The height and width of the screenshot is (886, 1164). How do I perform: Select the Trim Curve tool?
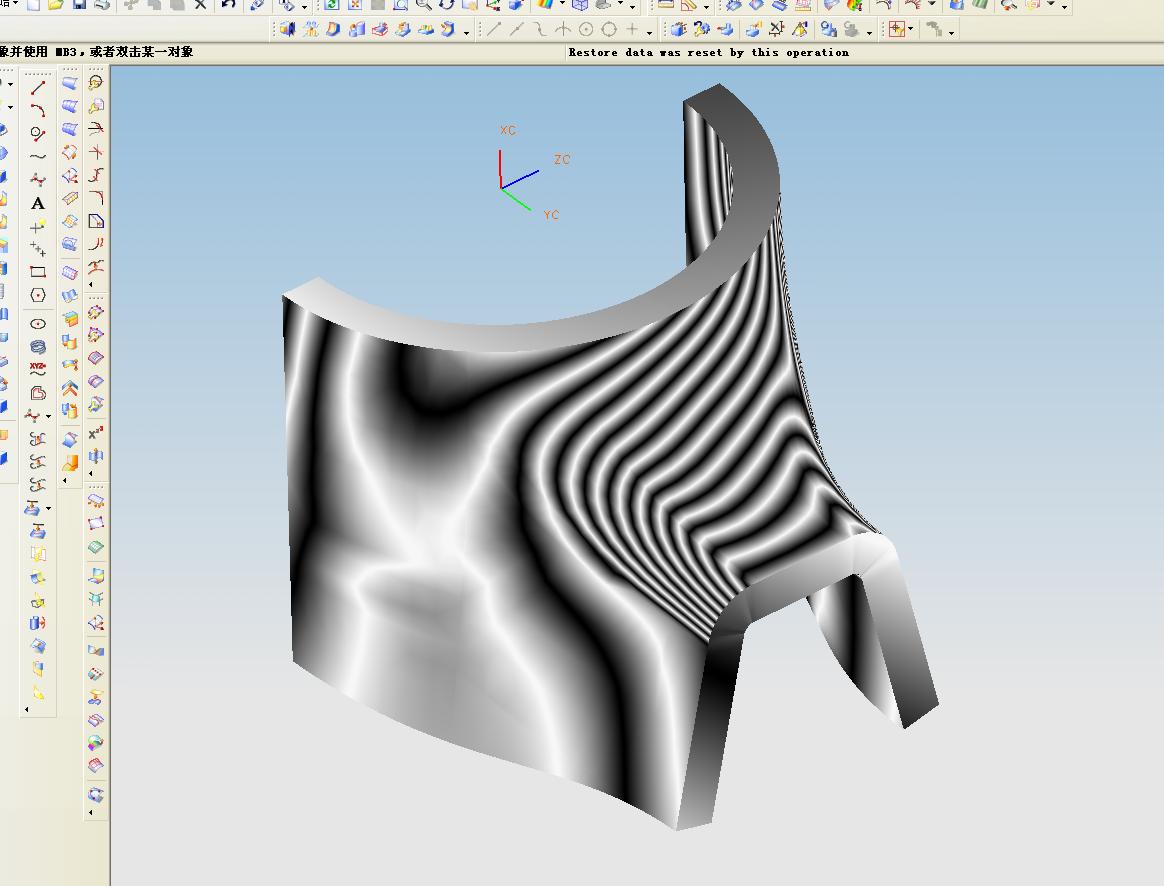(x=96, y=129)
